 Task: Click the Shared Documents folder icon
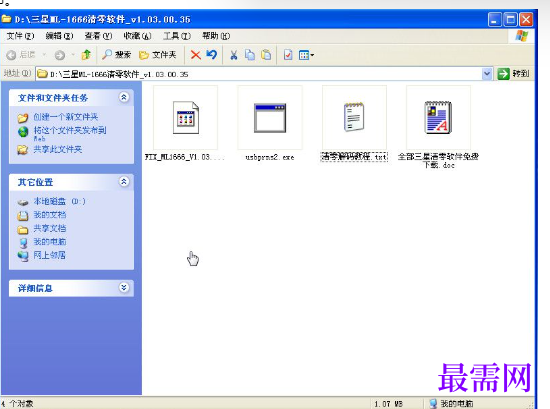pyautogui.click(x=23, y=230)
